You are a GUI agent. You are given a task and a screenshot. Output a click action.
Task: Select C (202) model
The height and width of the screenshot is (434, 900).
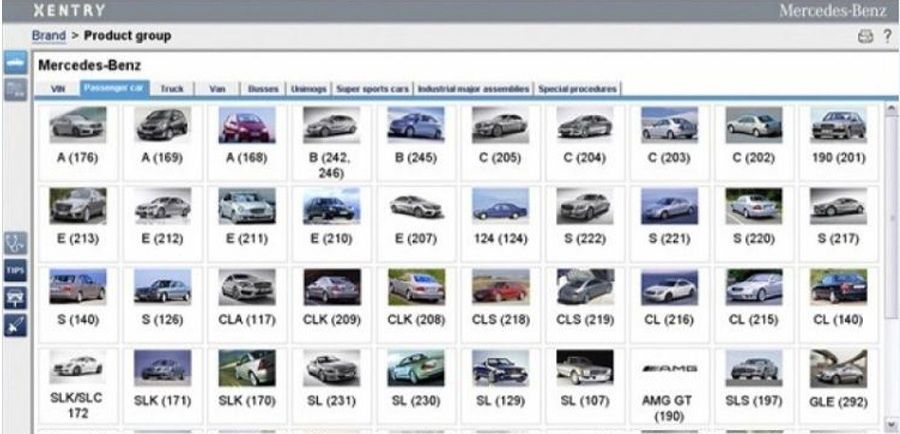pyautogui.click(x=754, y=142)
